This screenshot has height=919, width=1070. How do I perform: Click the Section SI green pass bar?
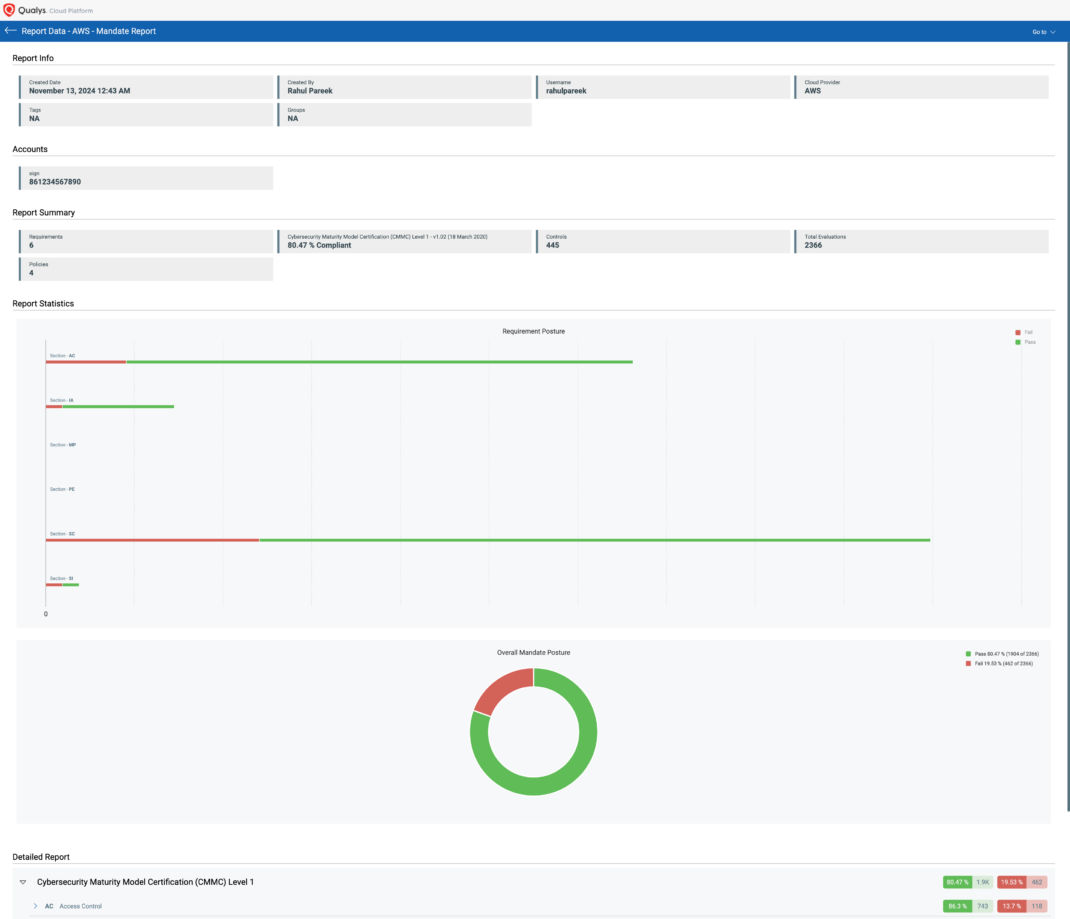(70, 585)
